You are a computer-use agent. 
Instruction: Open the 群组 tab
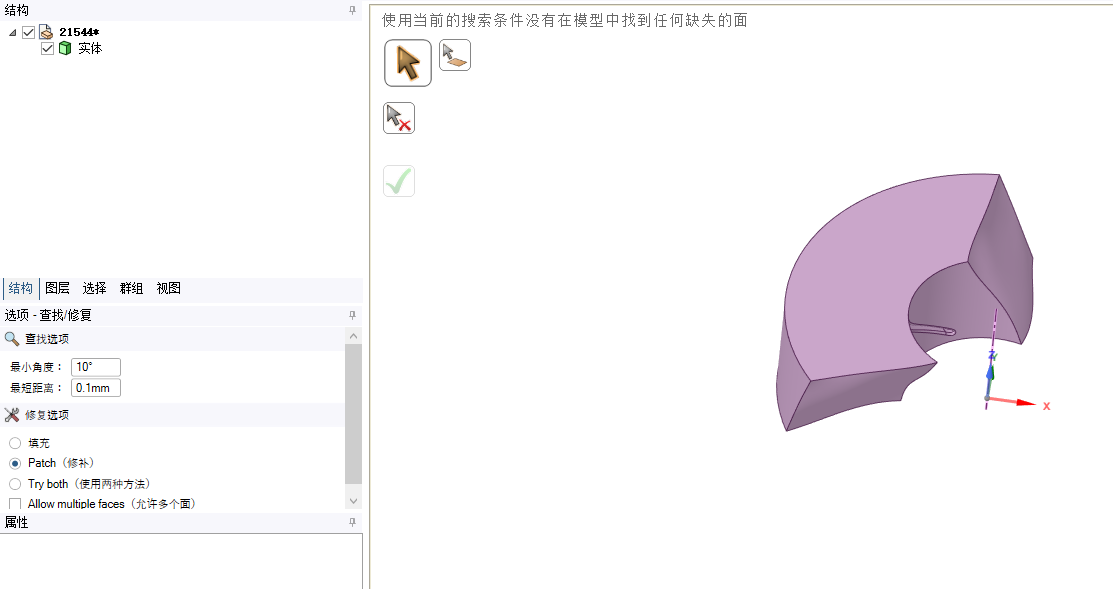(131, 288)
